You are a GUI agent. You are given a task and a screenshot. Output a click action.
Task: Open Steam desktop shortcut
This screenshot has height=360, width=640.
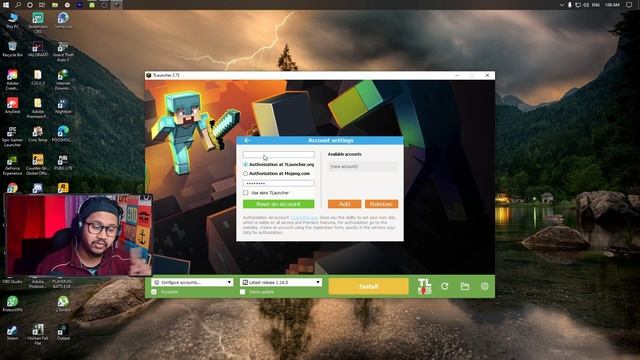click(13, 333)
